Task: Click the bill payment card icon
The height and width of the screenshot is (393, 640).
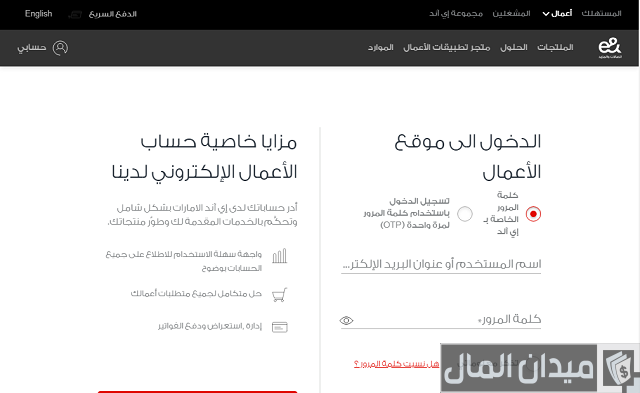Action: [280, 327]
